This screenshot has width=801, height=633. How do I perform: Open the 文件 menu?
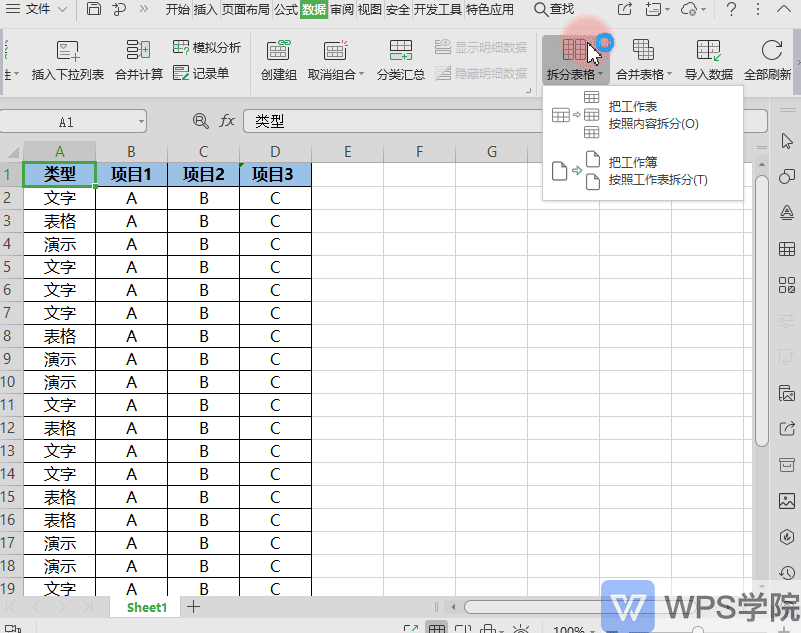(x=36, y=9)
